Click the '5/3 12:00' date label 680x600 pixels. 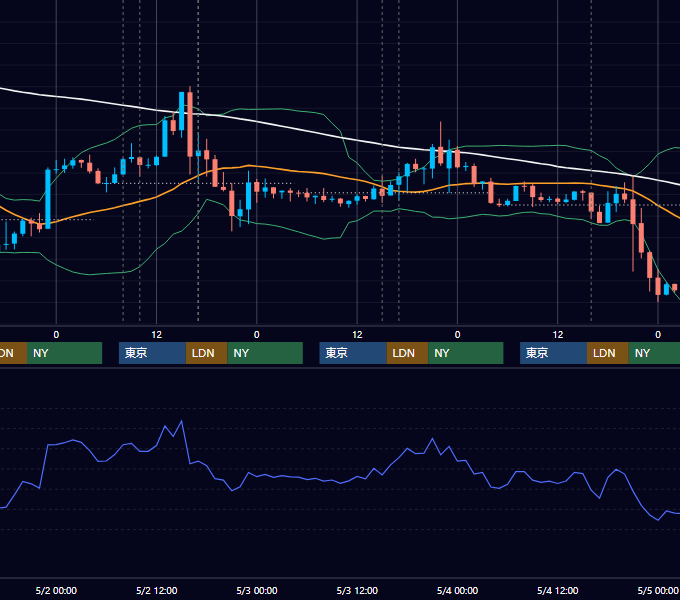click(357, 590)
